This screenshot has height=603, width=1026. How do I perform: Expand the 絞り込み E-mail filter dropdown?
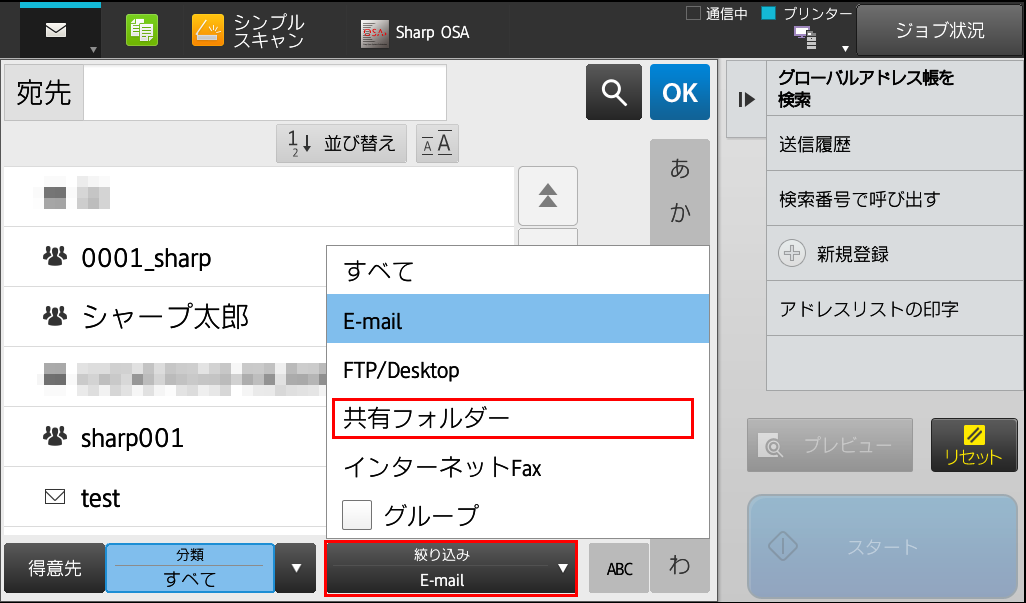coord(450,569)
